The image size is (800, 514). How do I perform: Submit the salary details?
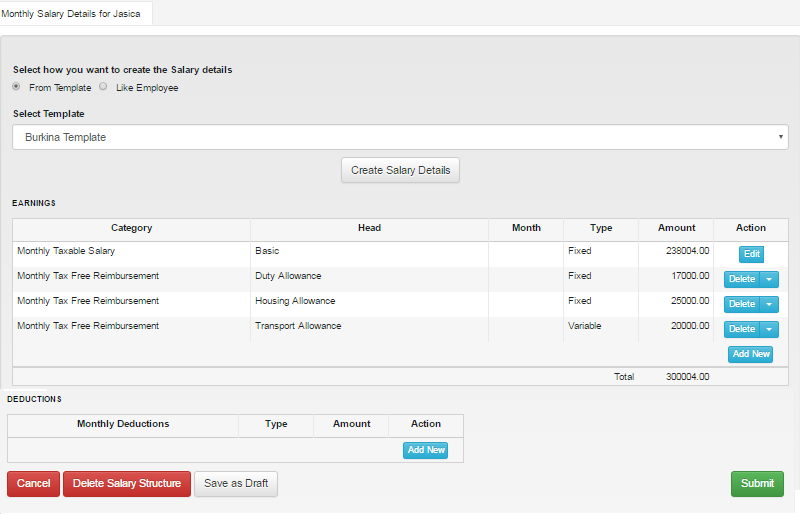click(x=757, y=484)
